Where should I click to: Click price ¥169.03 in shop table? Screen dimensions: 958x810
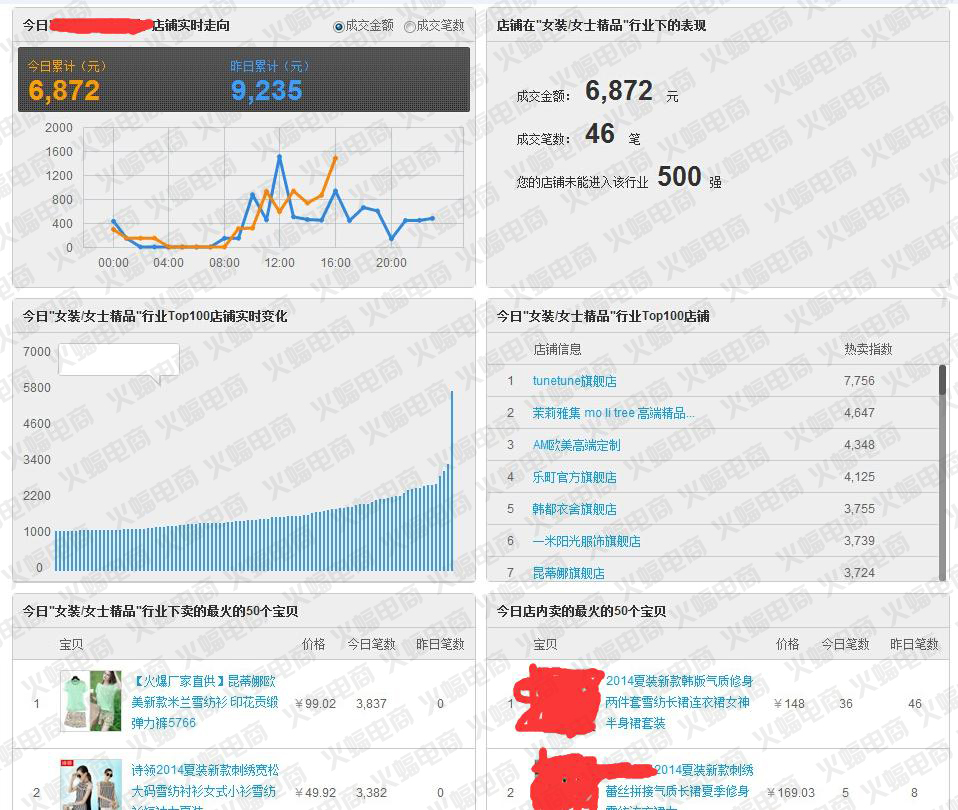point(791,793)
